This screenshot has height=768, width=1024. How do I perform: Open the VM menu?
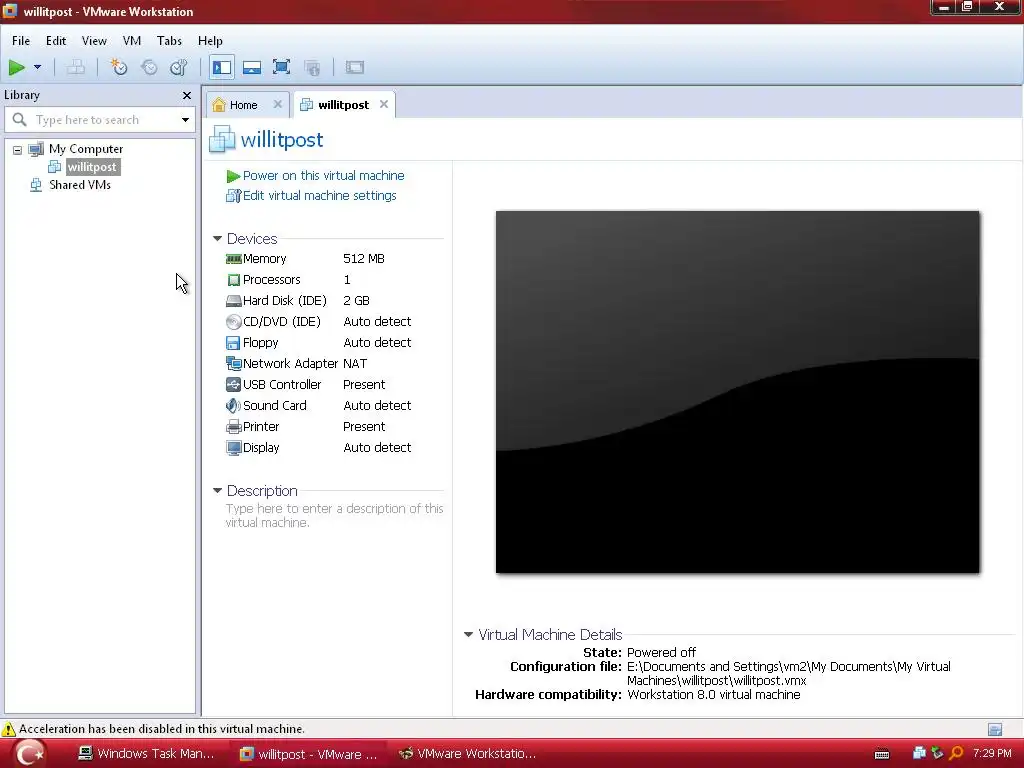pos(132,40)
